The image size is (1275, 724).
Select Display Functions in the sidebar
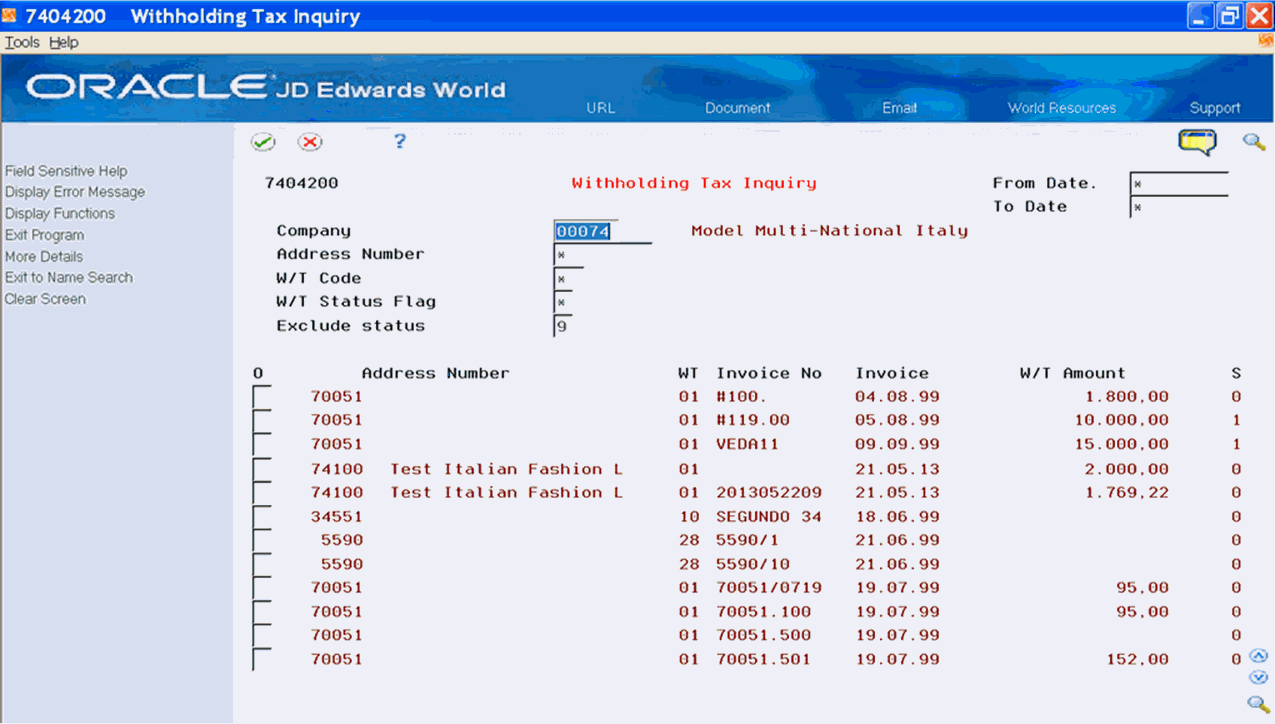[x=60, y=213]
